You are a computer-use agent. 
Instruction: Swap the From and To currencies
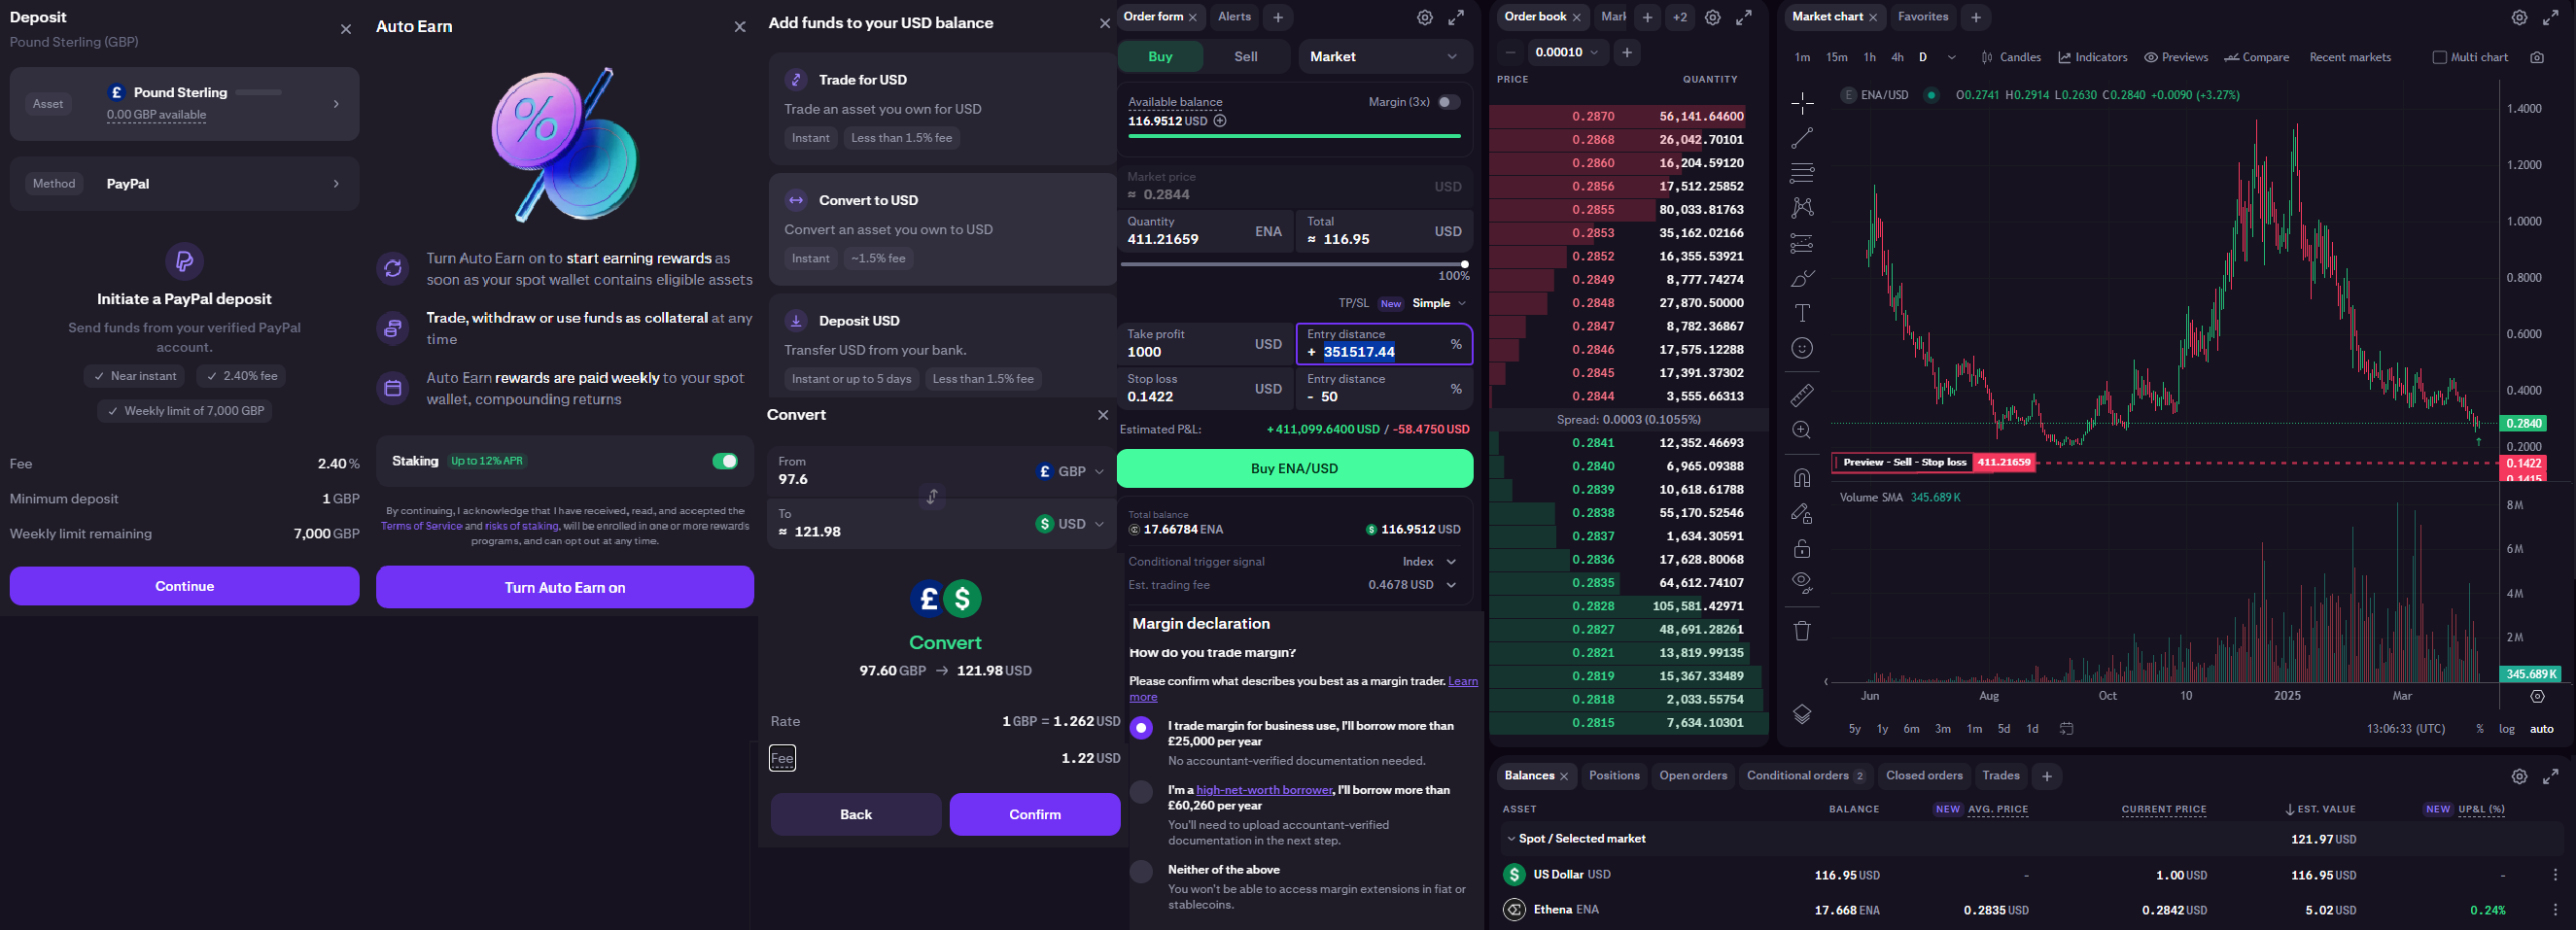tap(932, 496)
